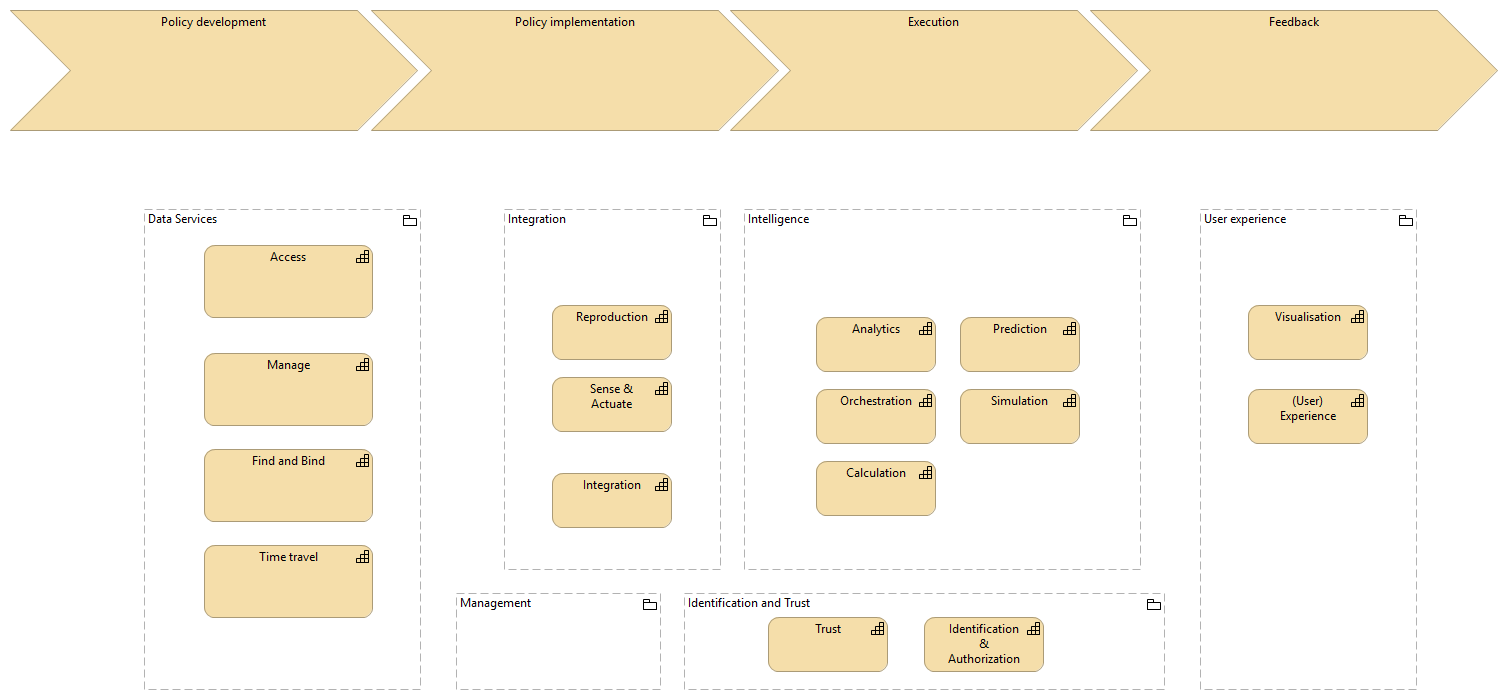Viewport: 1508px width, 700px height.
Task: Select the grid icon on Prediction
Action: pyautogui.click(x=1070, y=328)
